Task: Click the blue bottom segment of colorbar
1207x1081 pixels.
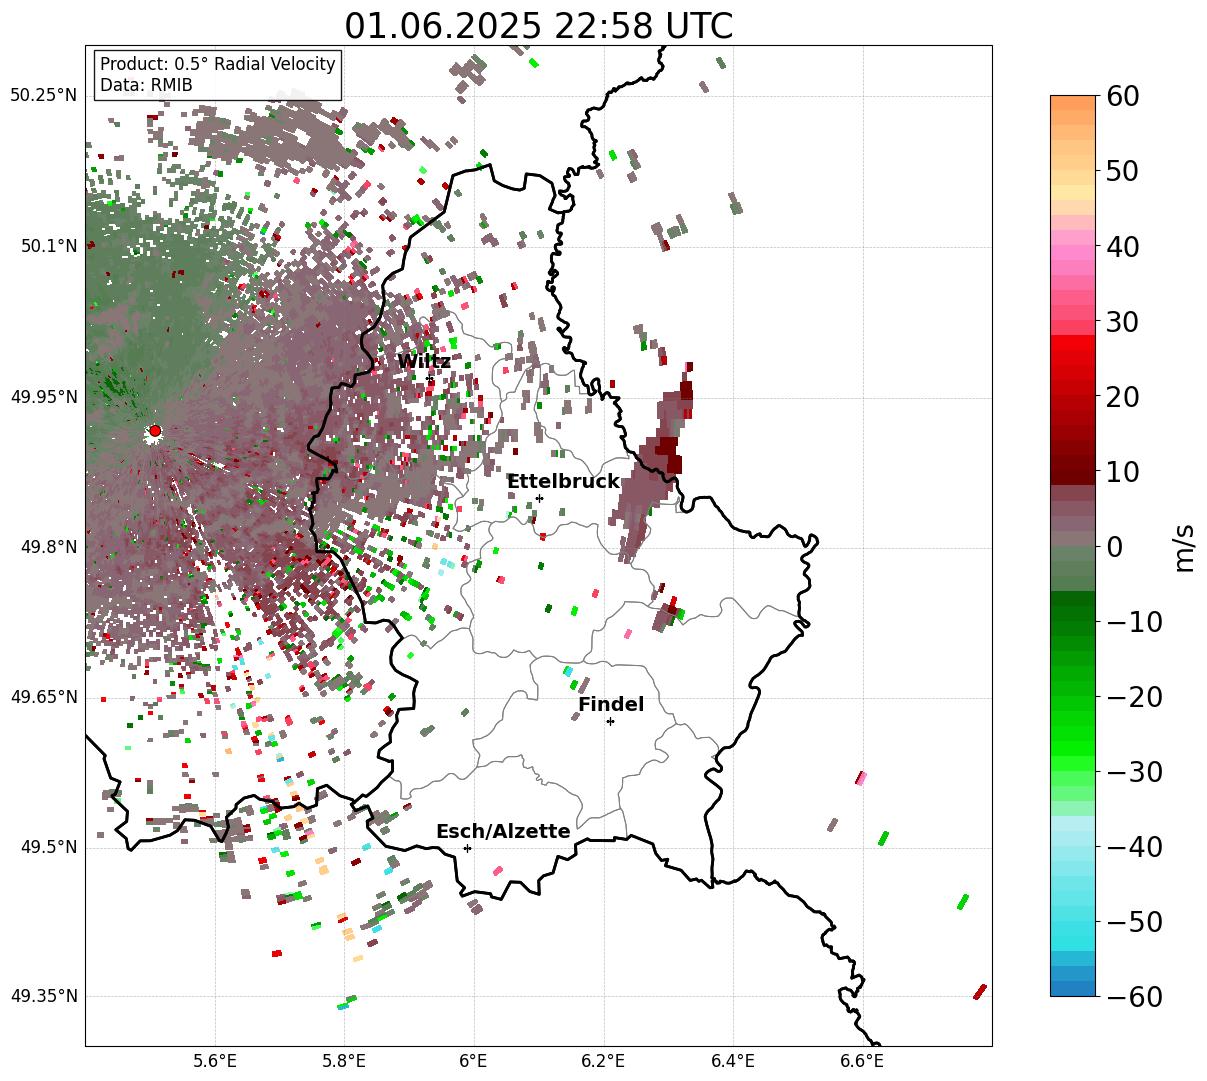Action: 1073,988
